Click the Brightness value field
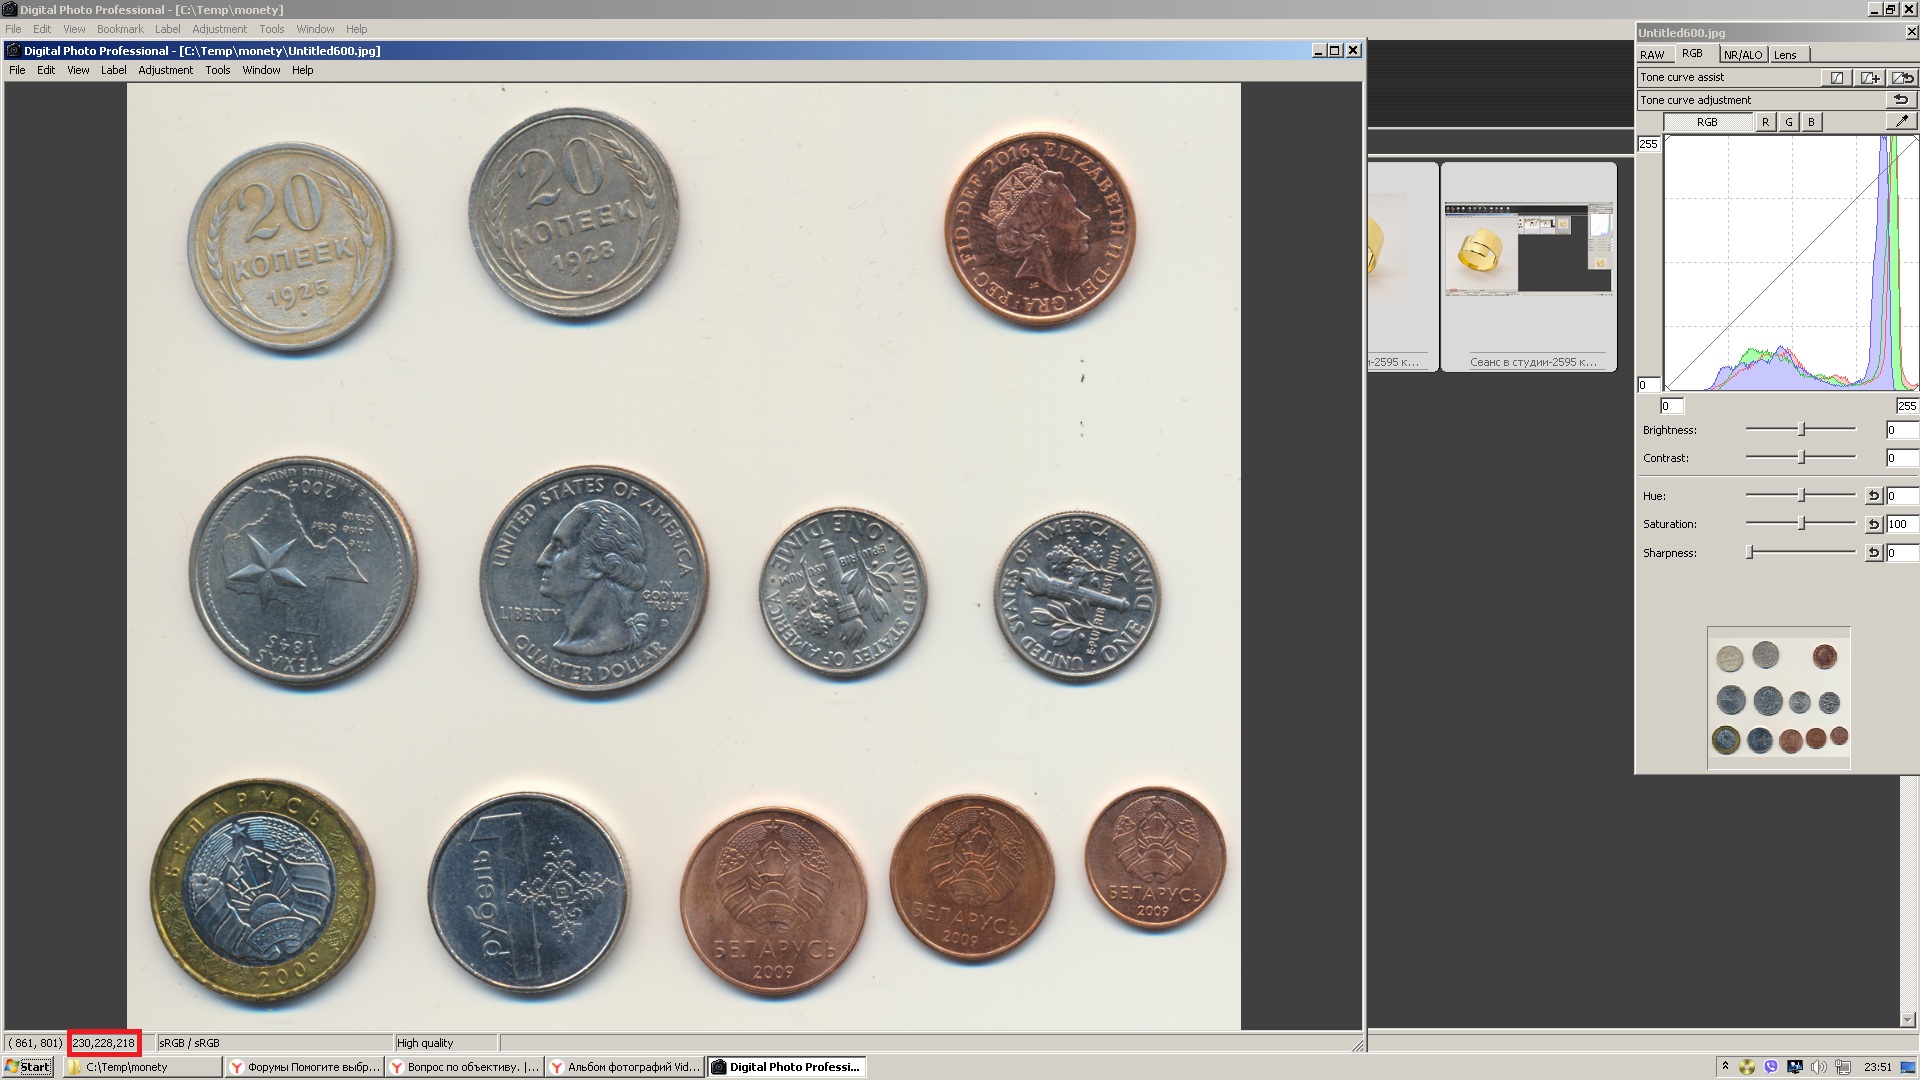This screenshot has width=1920, height=1080. pyautogui.click(x=1902, y=430)
